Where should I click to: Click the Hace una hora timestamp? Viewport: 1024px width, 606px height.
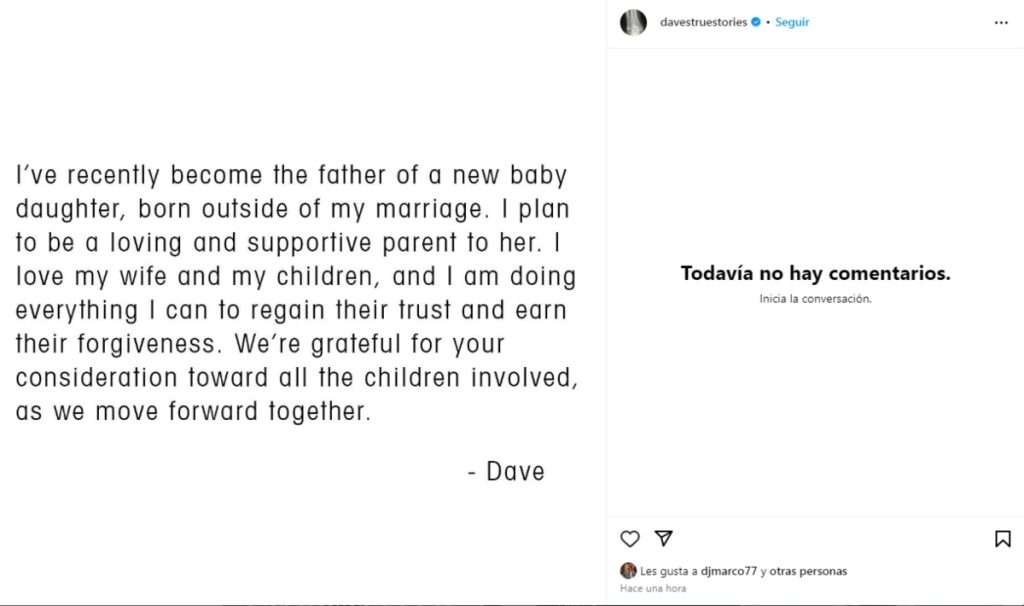[653, 588]
